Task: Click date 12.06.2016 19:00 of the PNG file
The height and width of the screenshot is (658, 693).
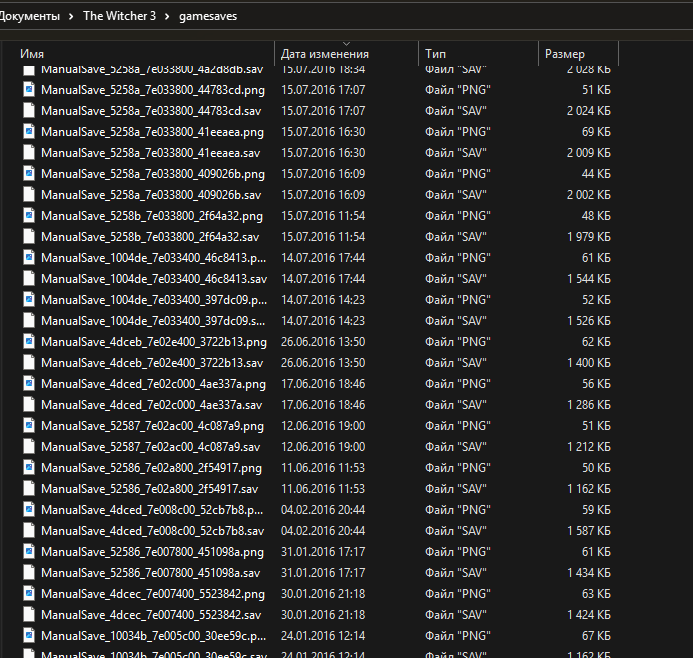Action: pos(323,426)
